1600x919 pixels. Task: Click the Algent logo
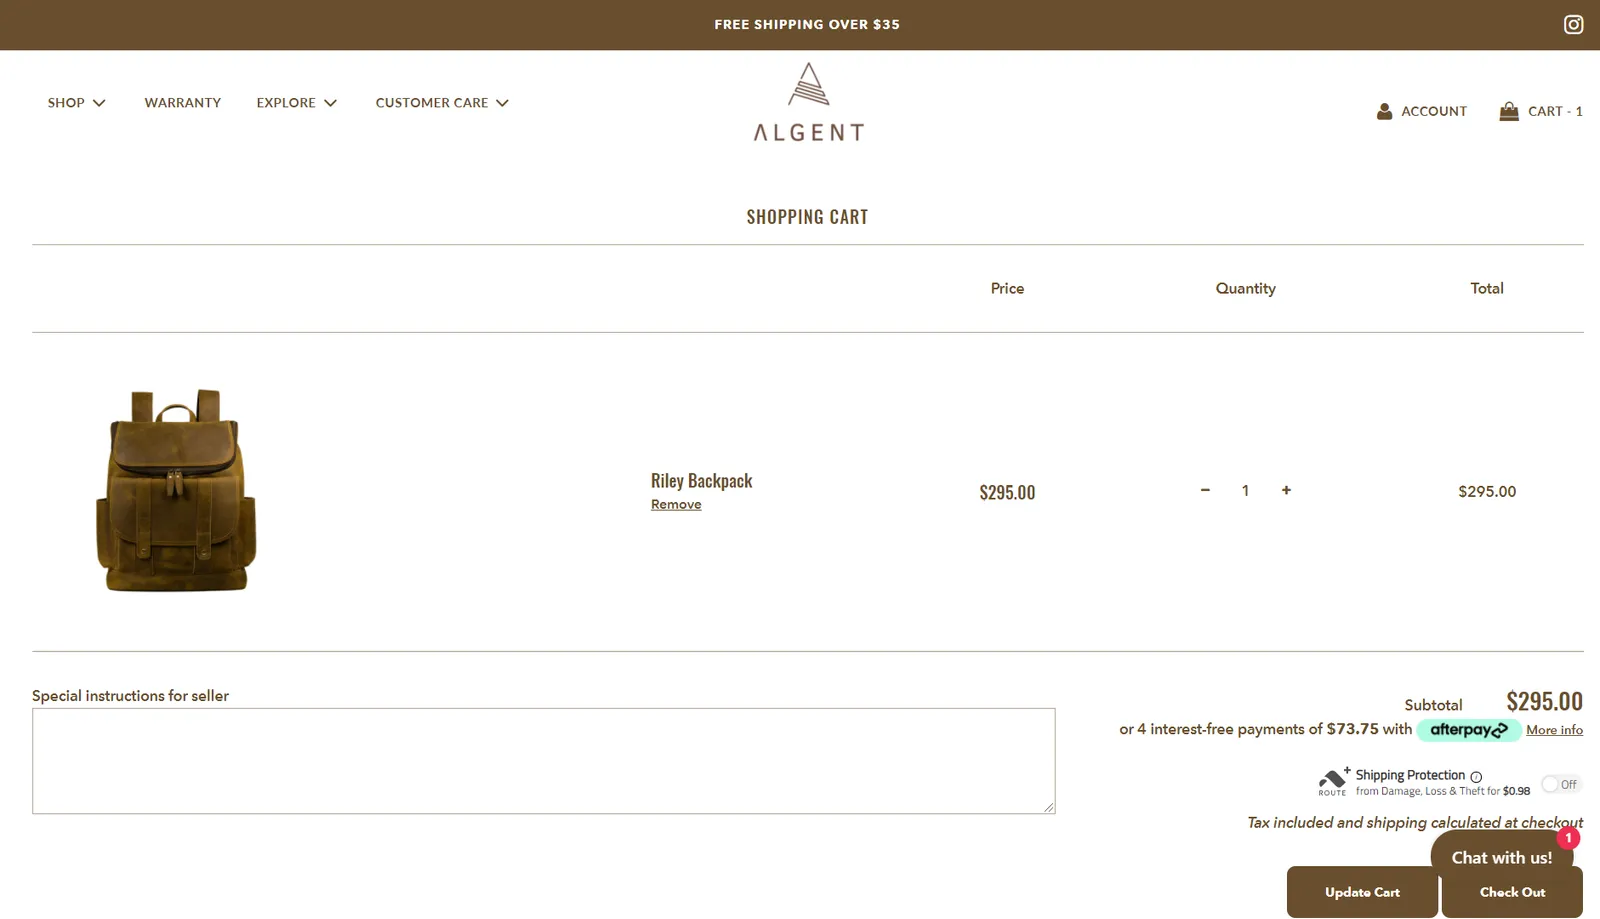pos(808,103)
